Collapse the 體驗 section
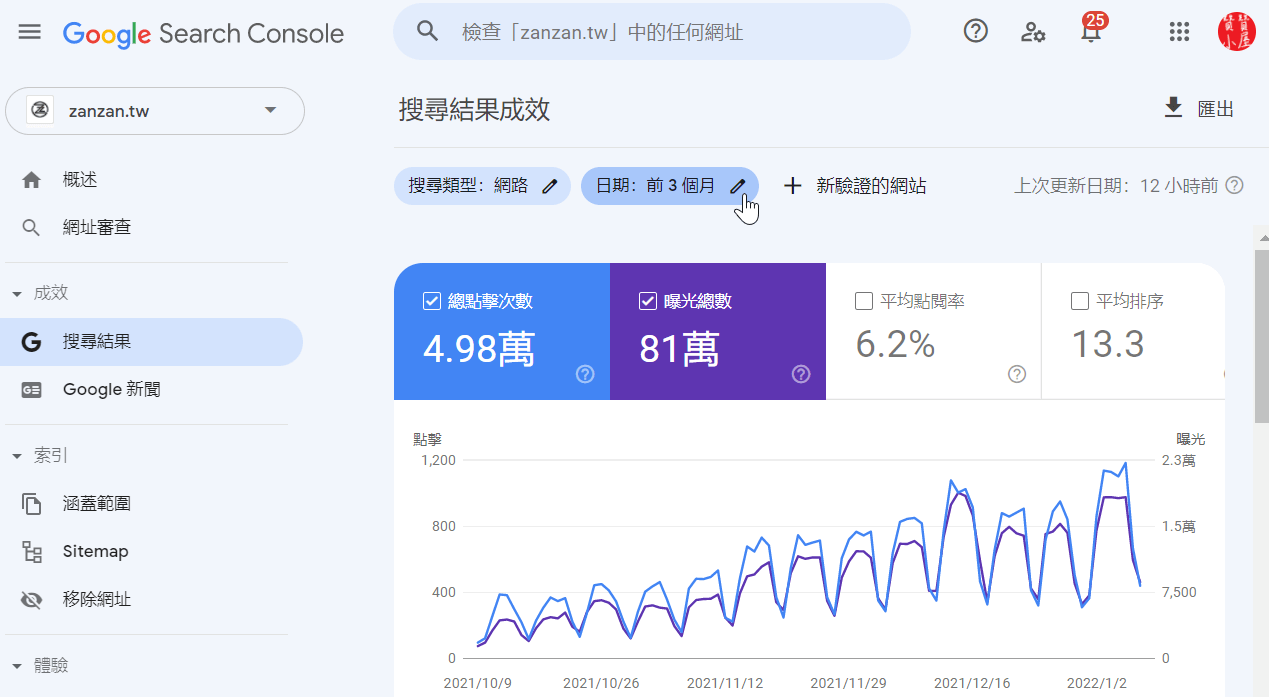 coord(40,666)
